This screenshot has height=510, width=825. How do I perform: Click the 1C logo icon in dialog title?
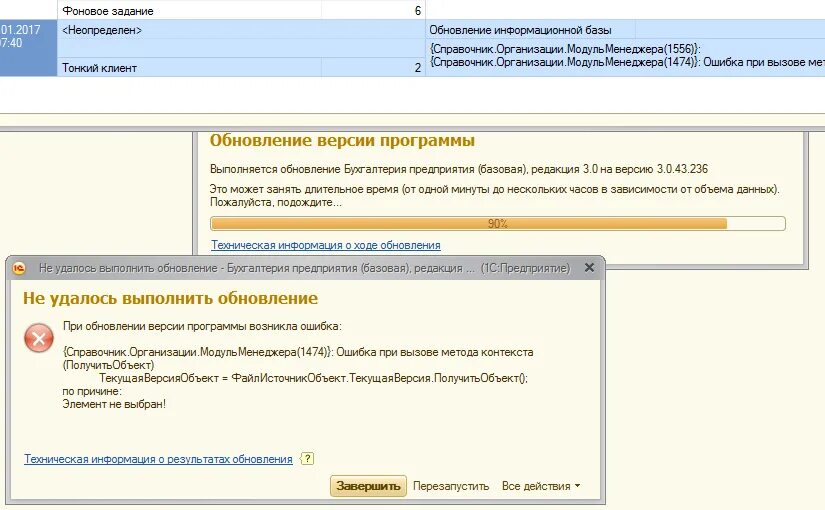[19, 268]
